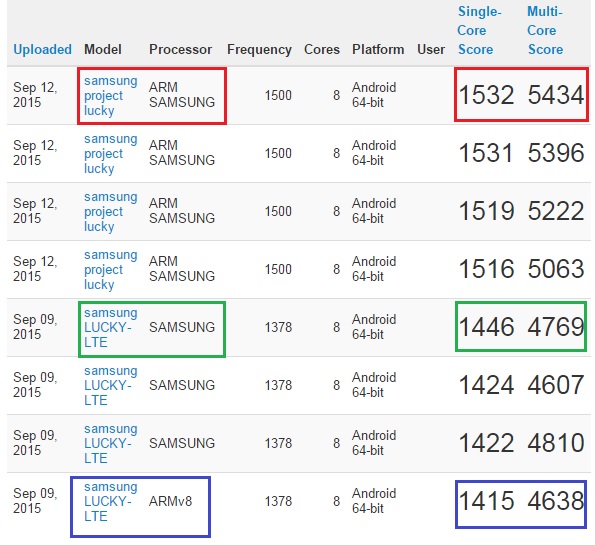Open samsung LUCKY-LTE result with ARMv8 processor

[x=110, y=502]
